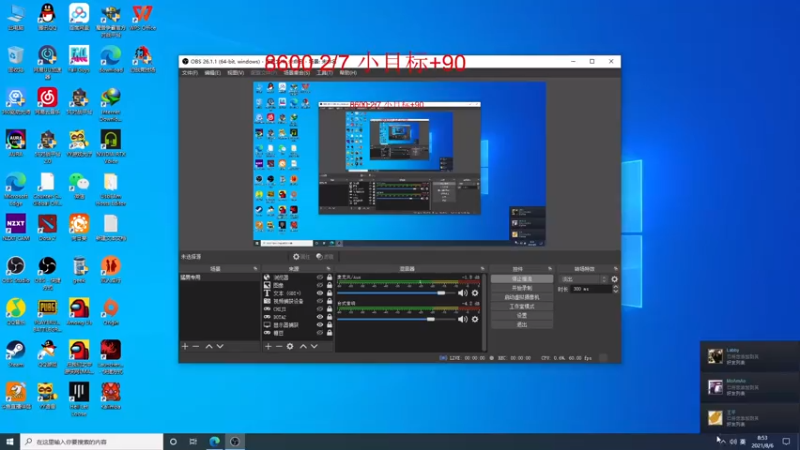This screenshot has width=800, height=450.
Task: Open OBS 设置 from the Controls panel
Action: click(x=521, y=316)
